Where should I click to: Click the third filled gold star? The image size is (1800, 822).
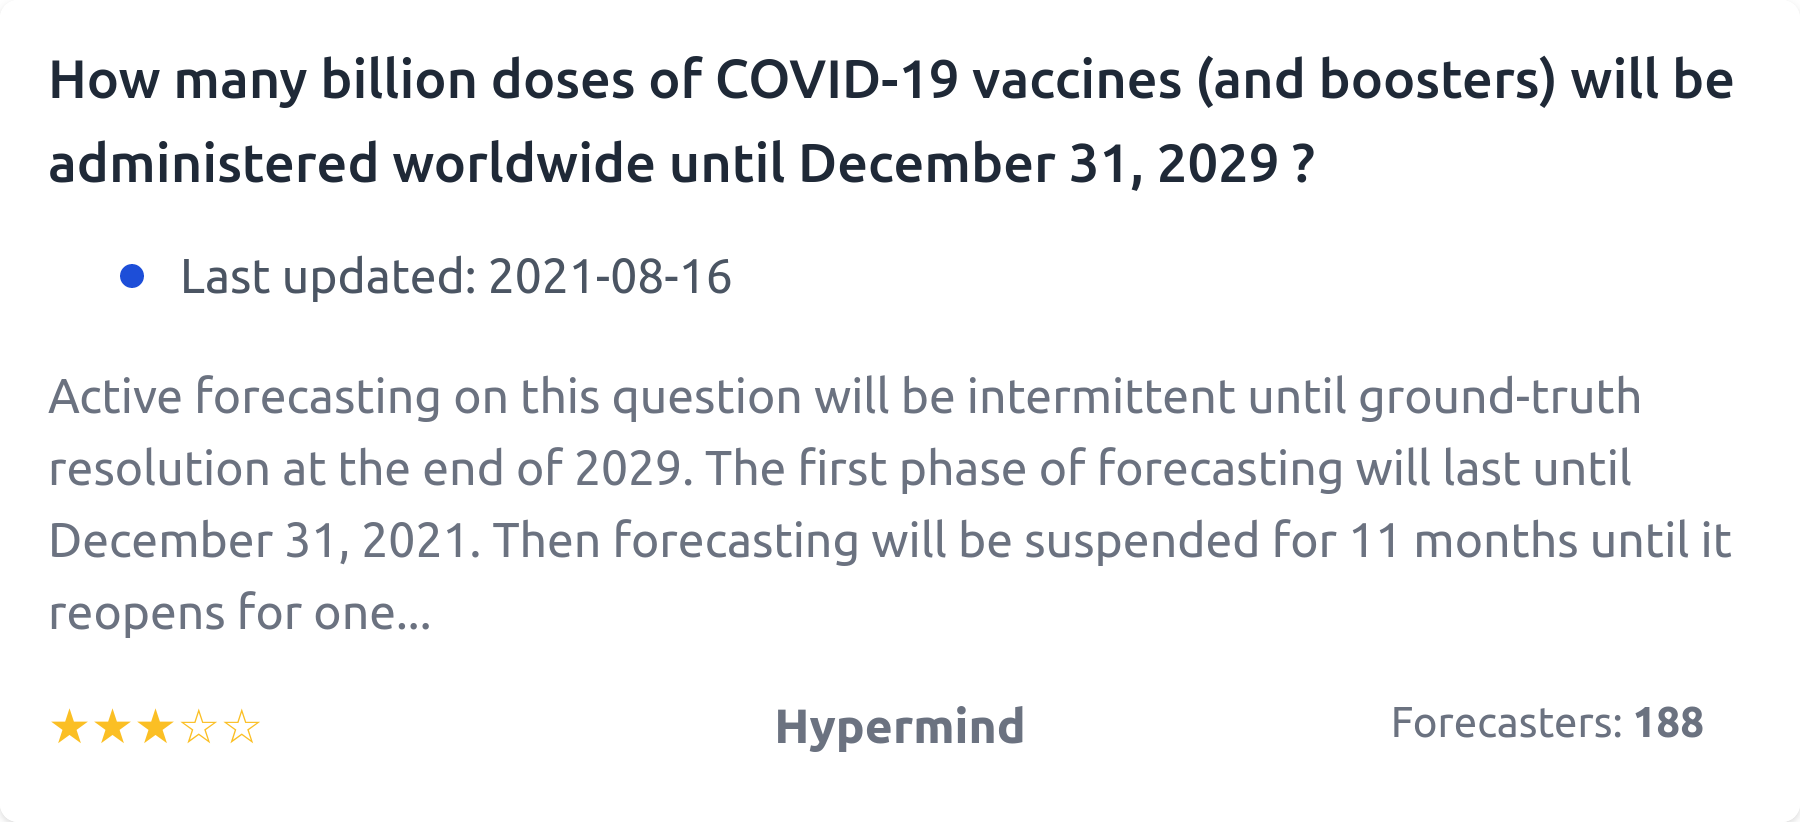155,728
